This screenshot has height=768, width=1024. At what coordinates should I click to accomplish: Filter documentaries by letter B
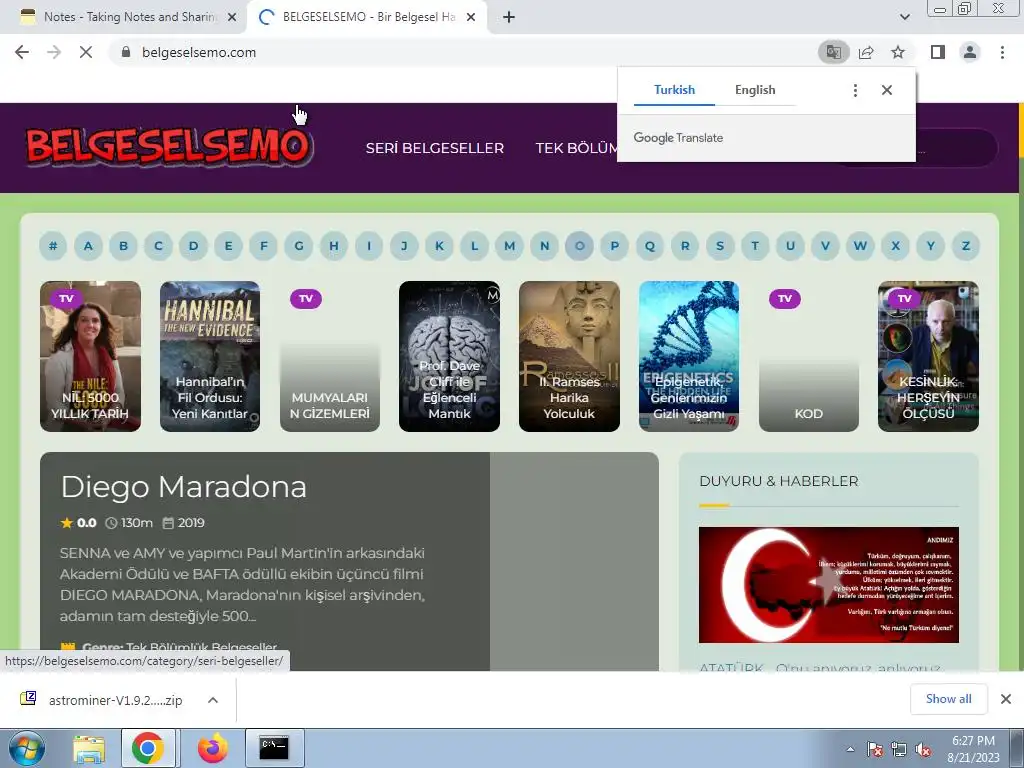pyautogui.click(x=123, y=246)
